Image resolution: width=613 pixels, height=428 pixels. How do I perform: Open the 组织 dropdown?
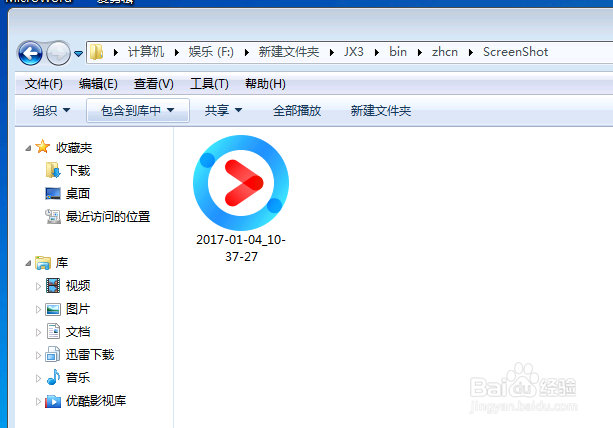(51, 111)
